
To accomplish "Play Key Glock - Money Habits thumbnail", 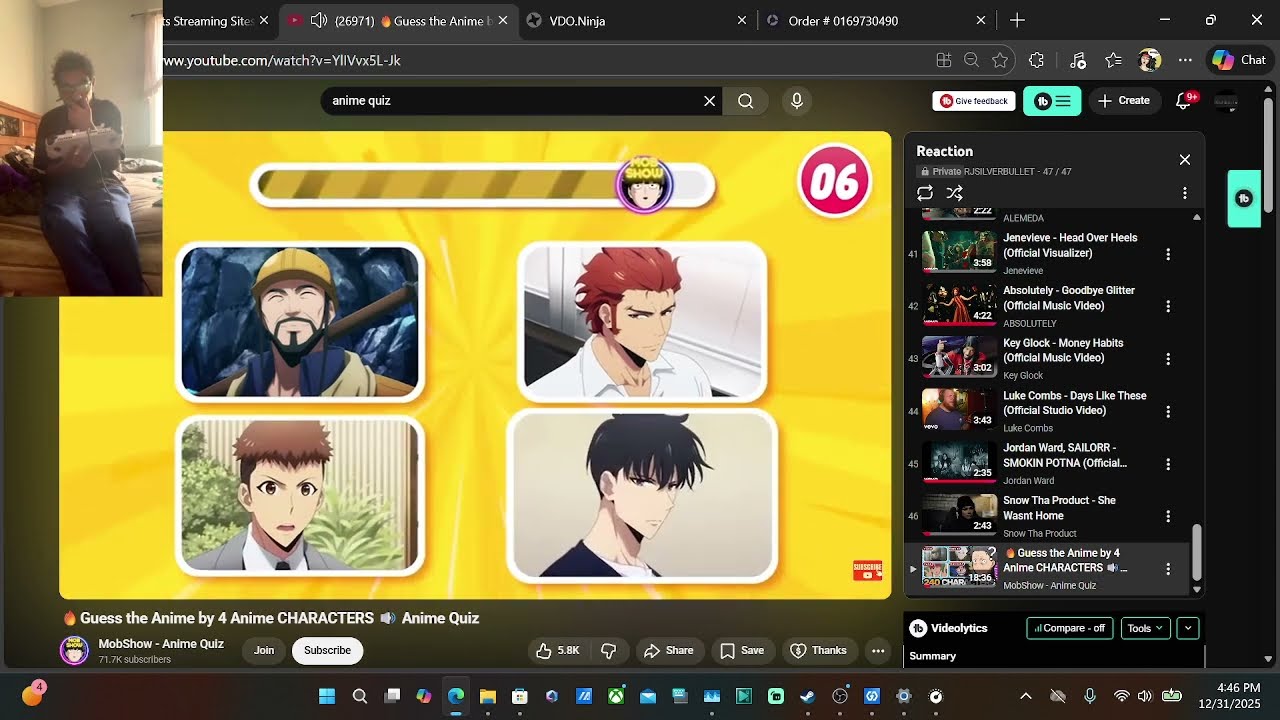I will 959,357.
